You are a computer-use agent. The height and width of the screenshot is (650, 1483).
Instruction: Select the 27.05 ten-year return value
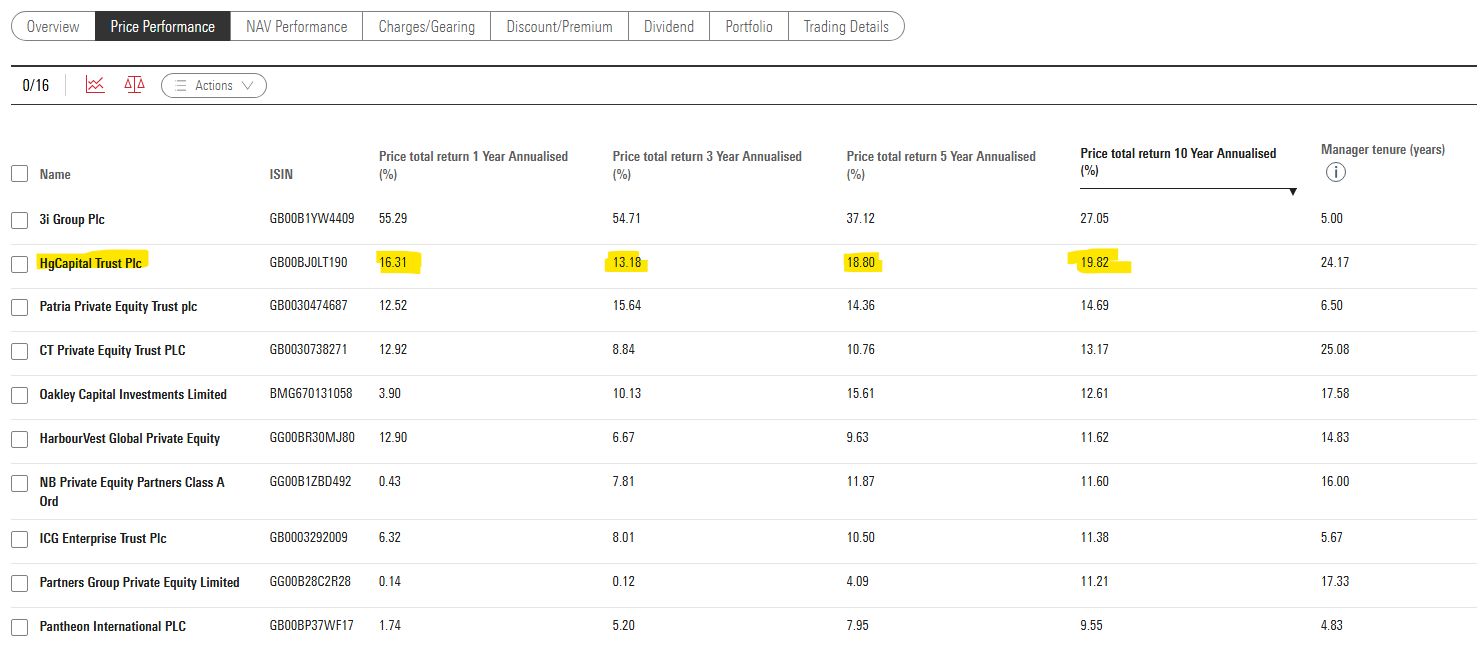point(1095,219)
